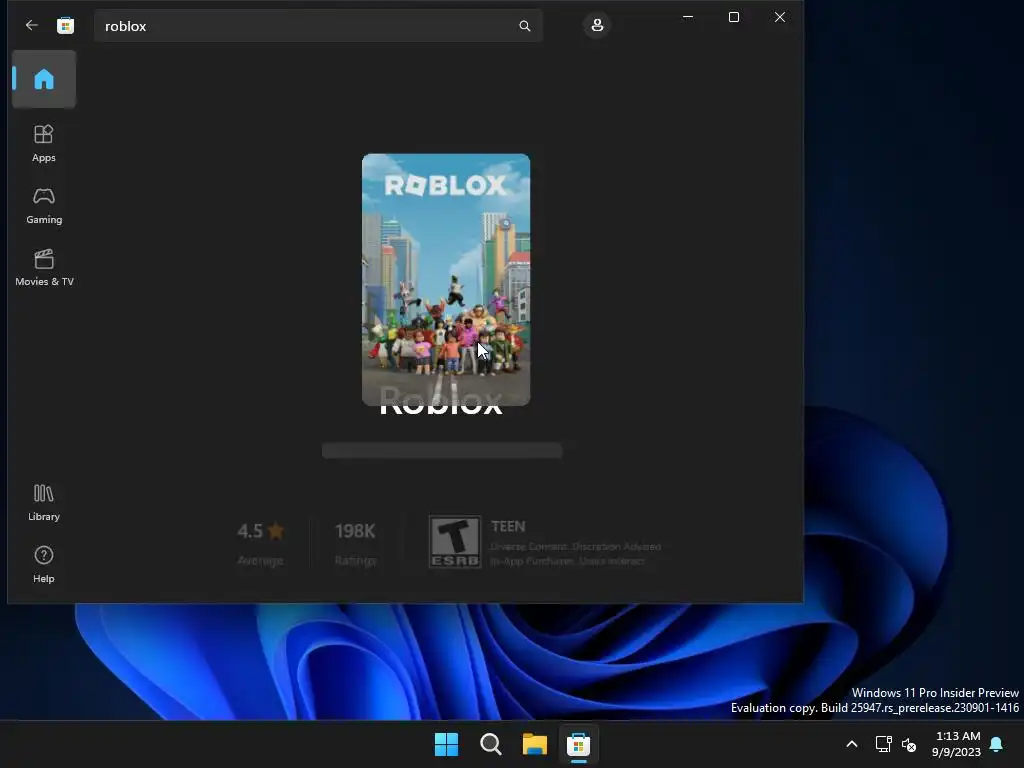Show hidden system tray icons chevron
This screenshot has height=768, width=1024.
[x=852, y=744]
